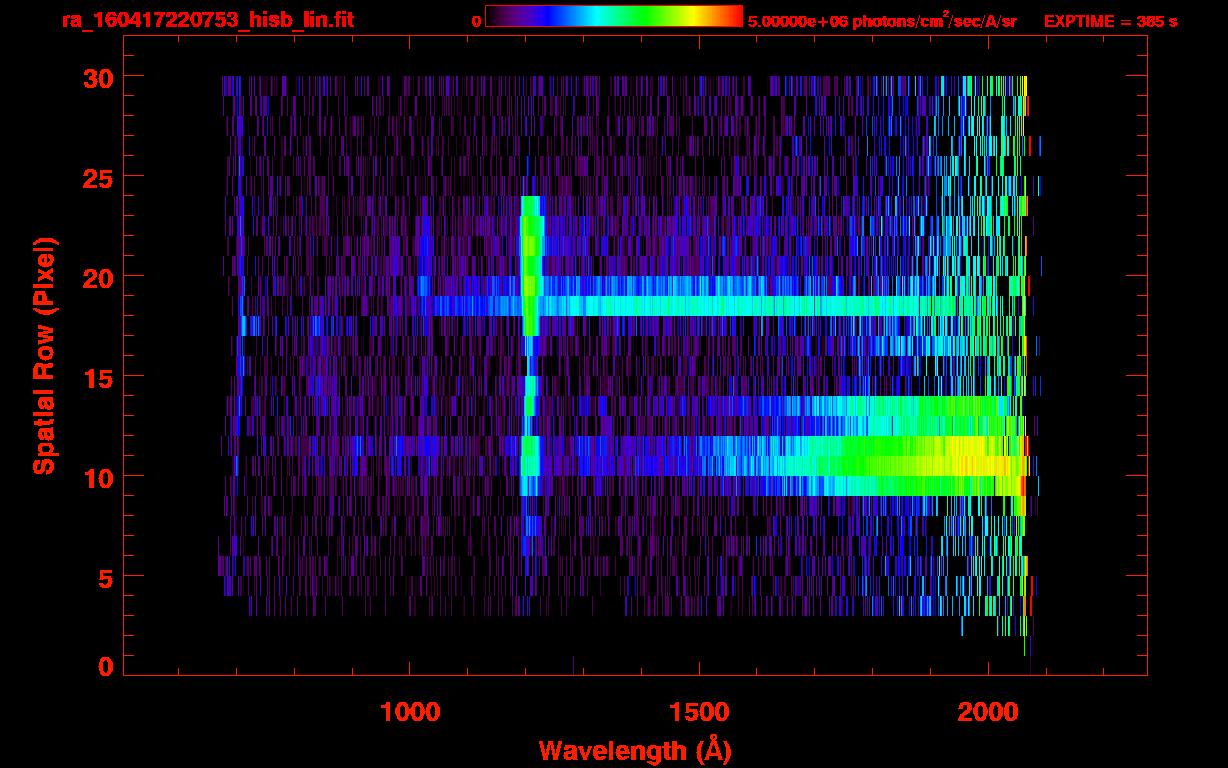Image resolution: width=1228 pixels, height=768 pixels.
Task: Click the ra_160417220753_hisb_lin.fit filename title
Action: coord(207,20)
